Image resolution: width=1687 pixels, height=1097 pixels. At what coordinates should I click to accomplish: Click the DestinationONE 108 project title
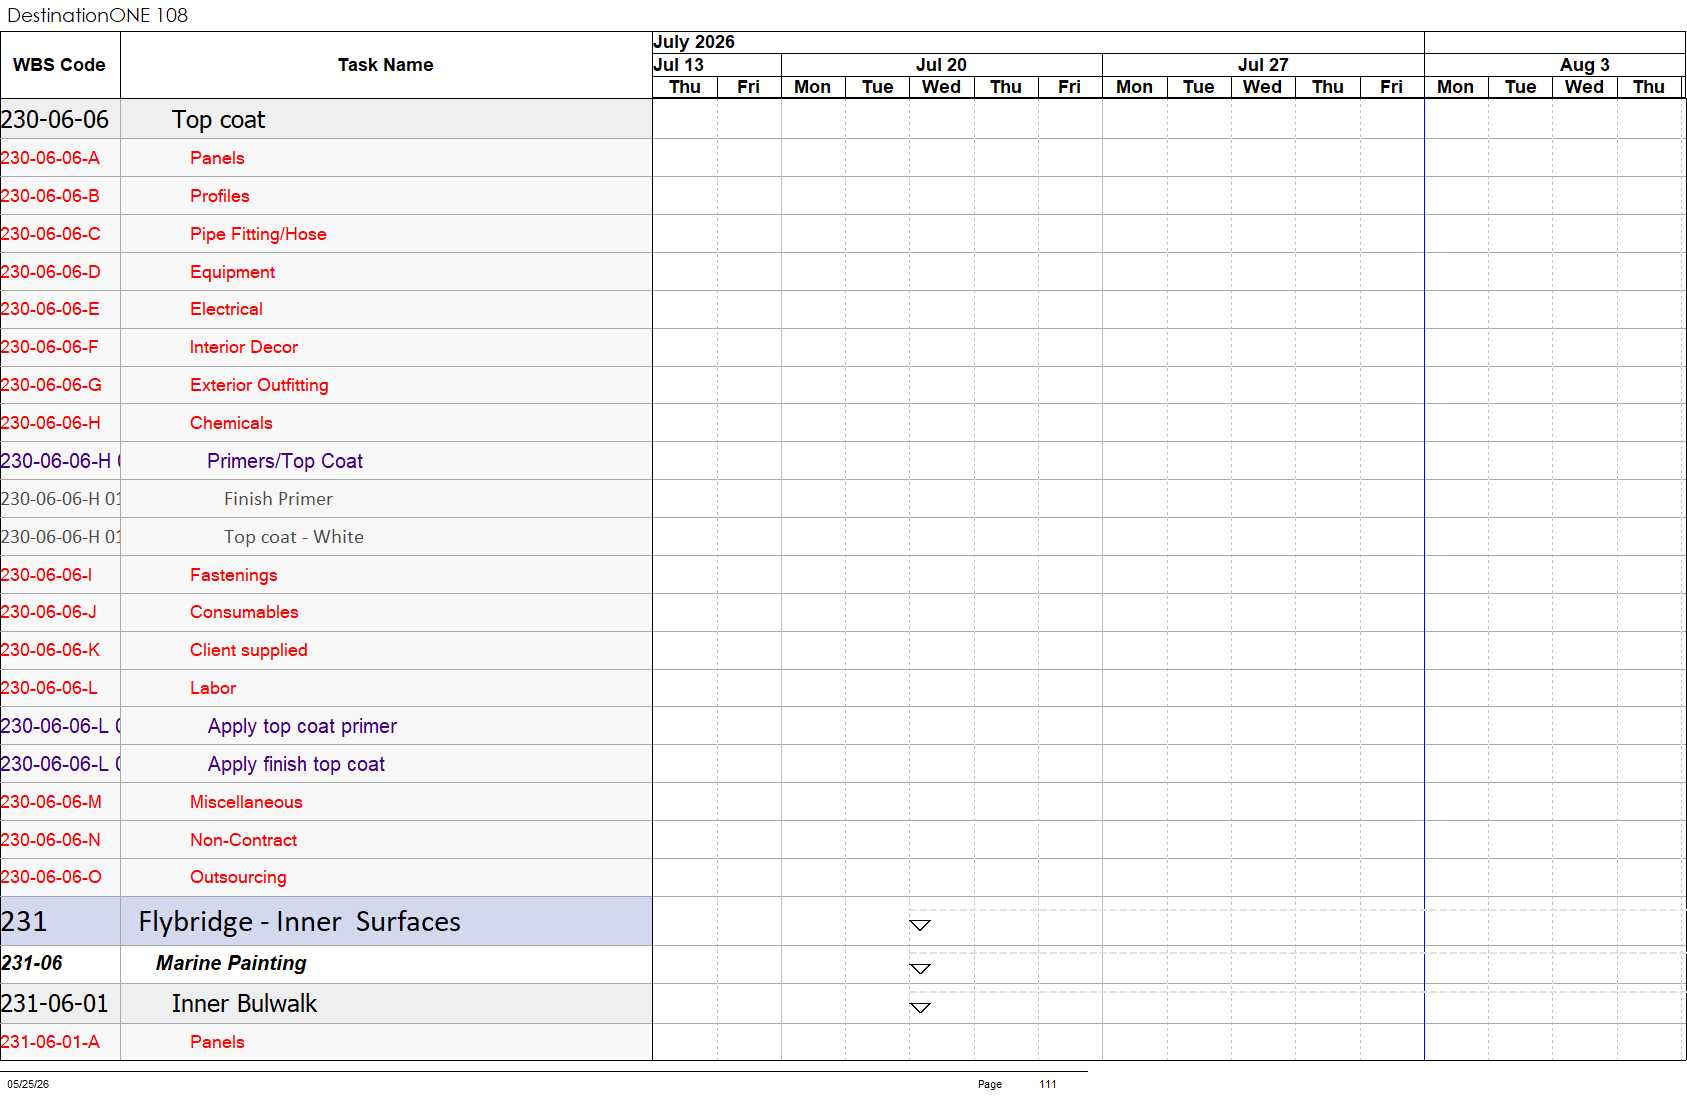coord(97,15)
